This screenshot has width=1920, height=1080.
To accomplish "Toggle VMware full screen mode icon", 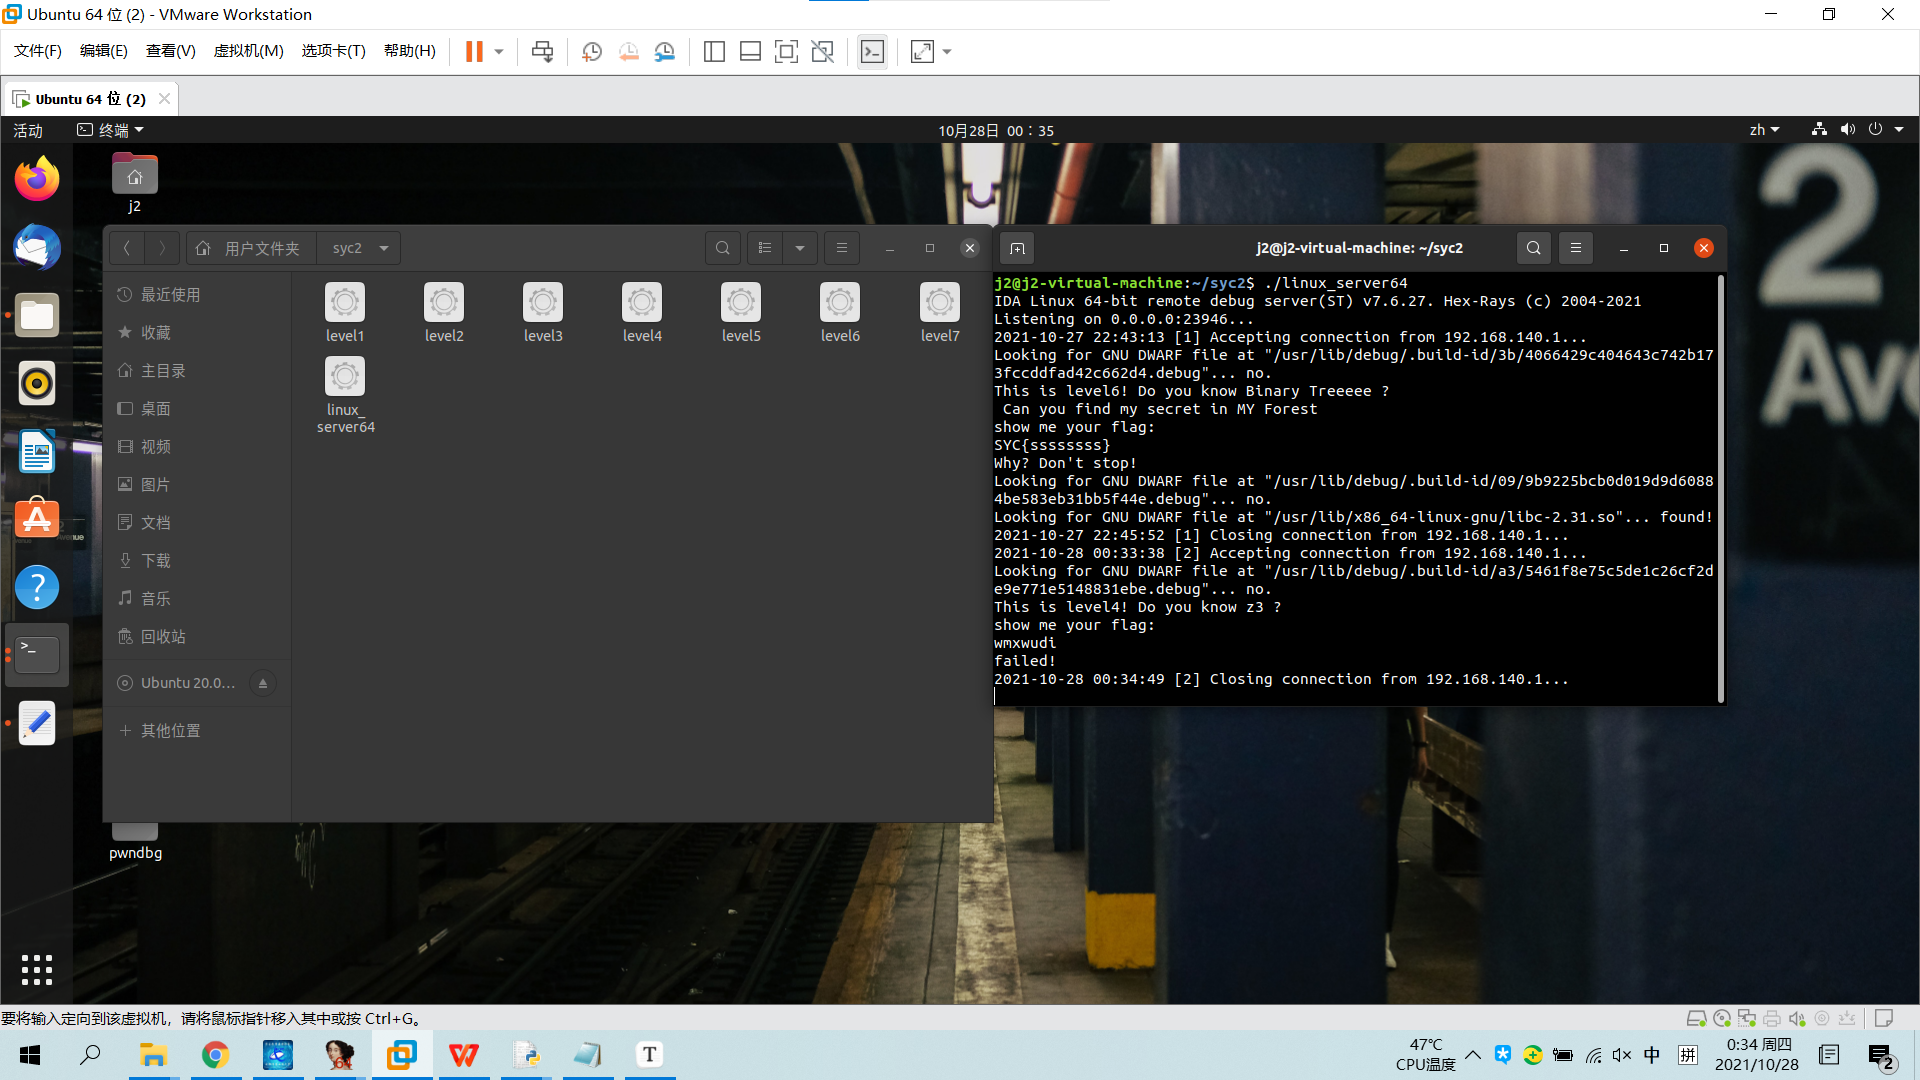I will click(786, 52).
